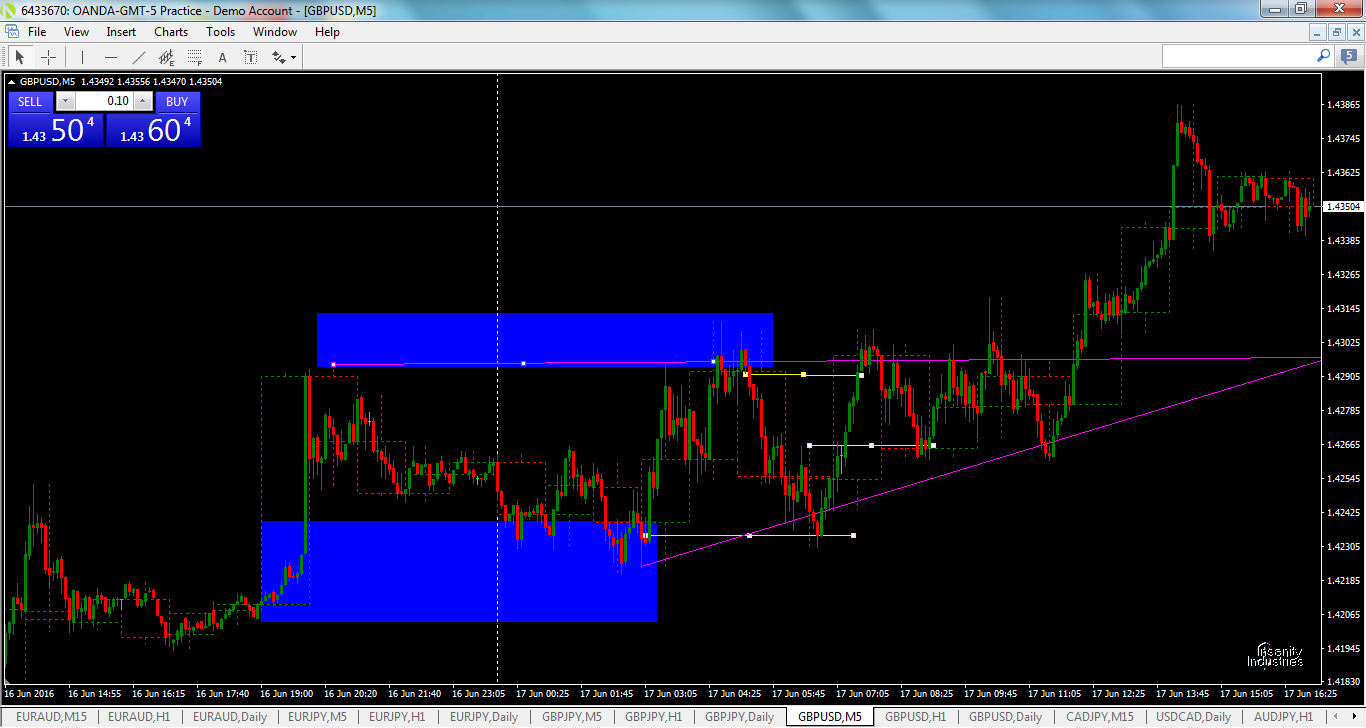Switch to the USDCAD,Daily chart tab
The image size is (1366, 728).
(1193, 717)
